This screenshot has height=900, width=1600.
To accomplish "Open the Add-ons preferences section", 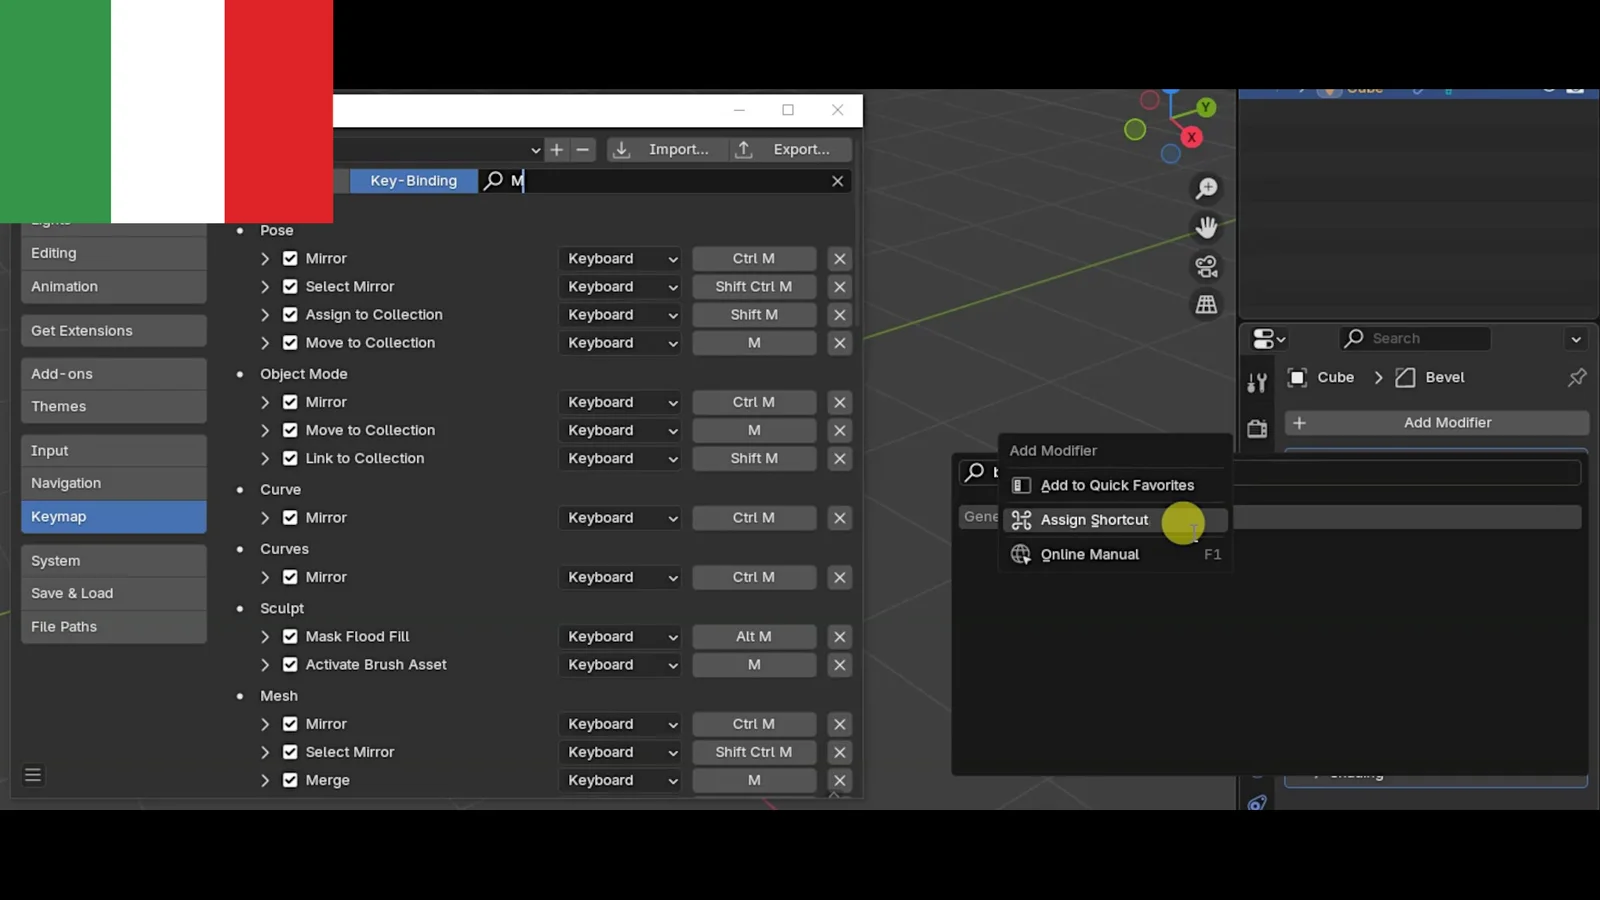I will [x=113, y=374].
